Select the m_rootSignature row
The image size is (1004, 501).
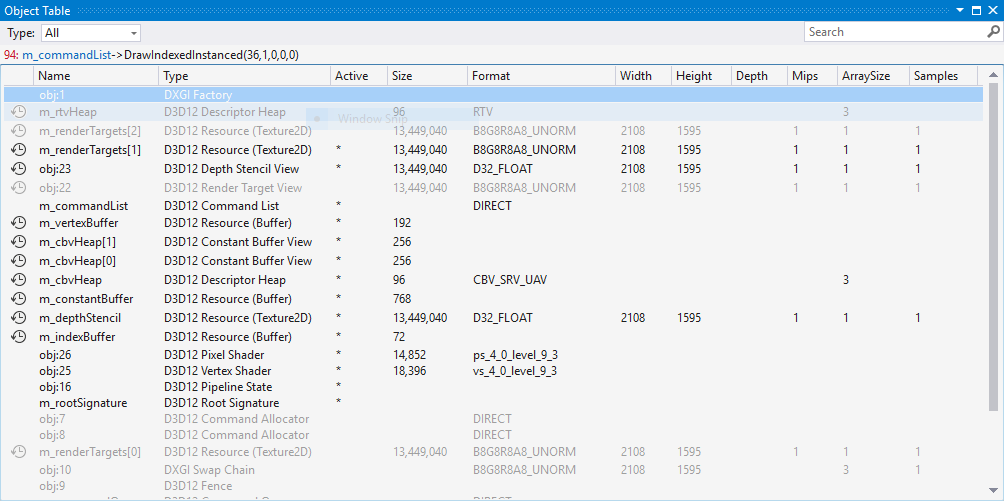494,403
